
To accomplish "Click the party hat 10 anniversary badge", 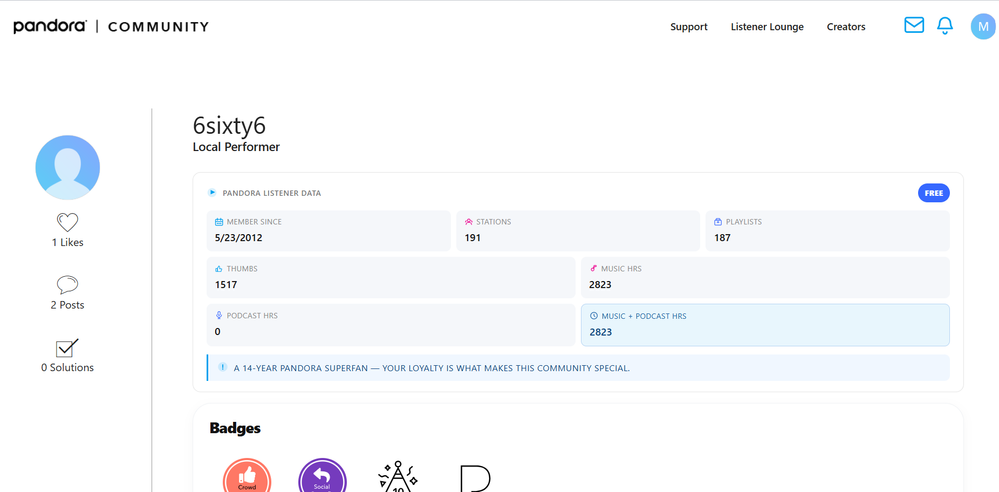I will pyautogui.click(x=398, y=477).
